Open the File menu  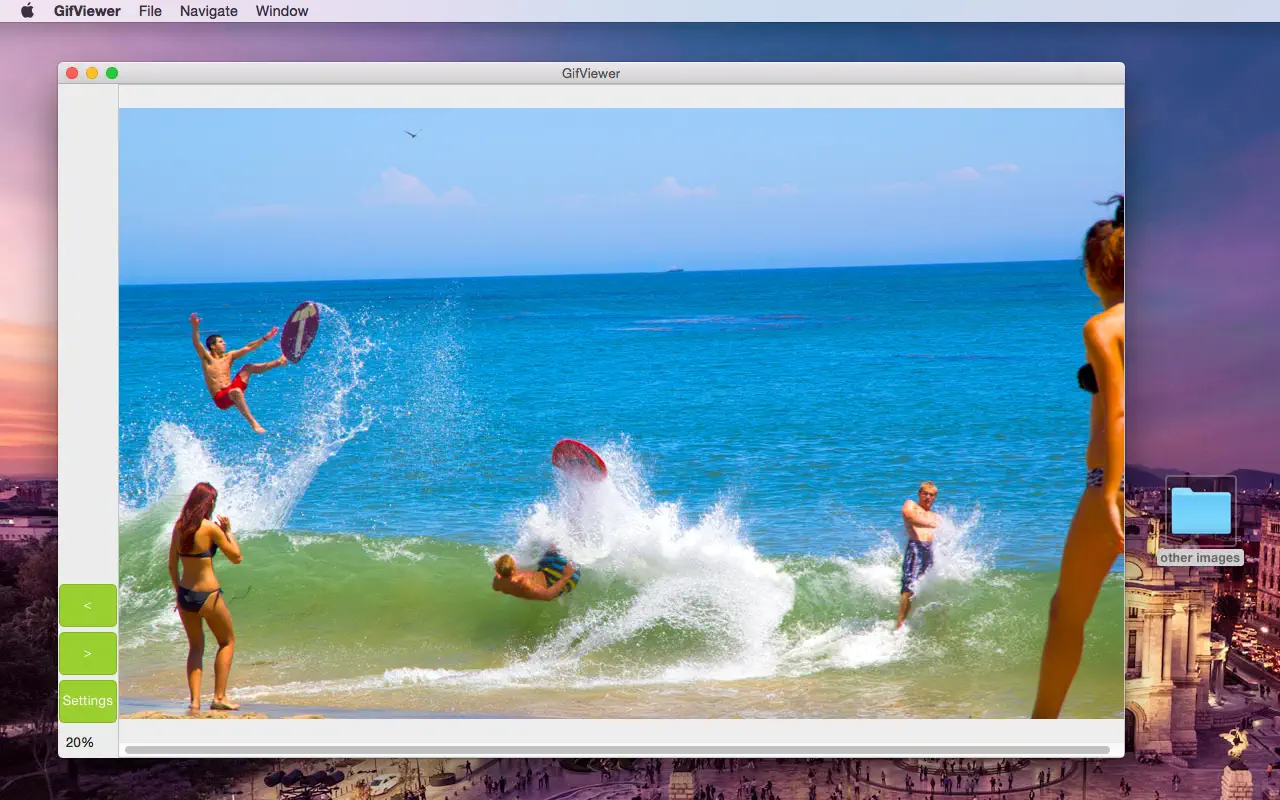150,11
